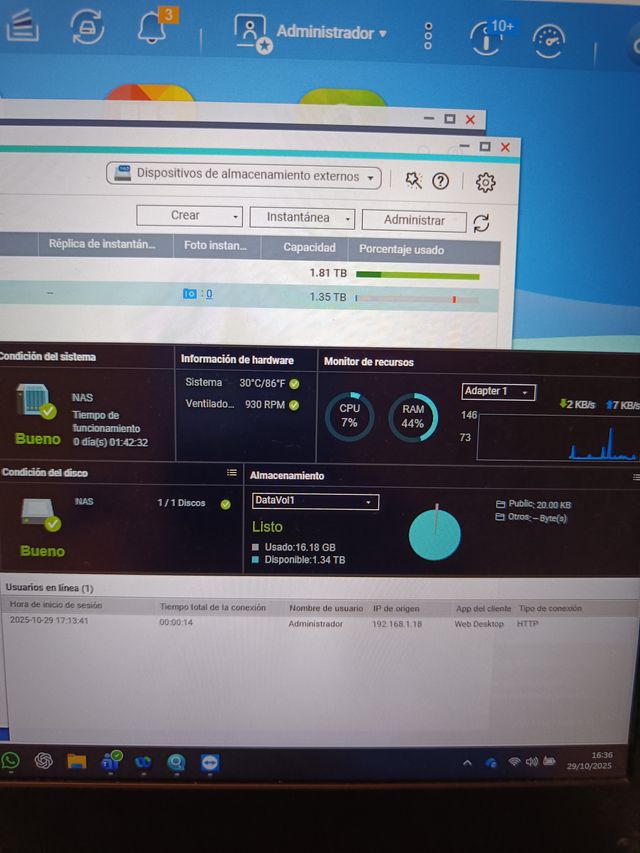
Task: Open the dashboard gauge icon
Action: [x=549, y=40]
